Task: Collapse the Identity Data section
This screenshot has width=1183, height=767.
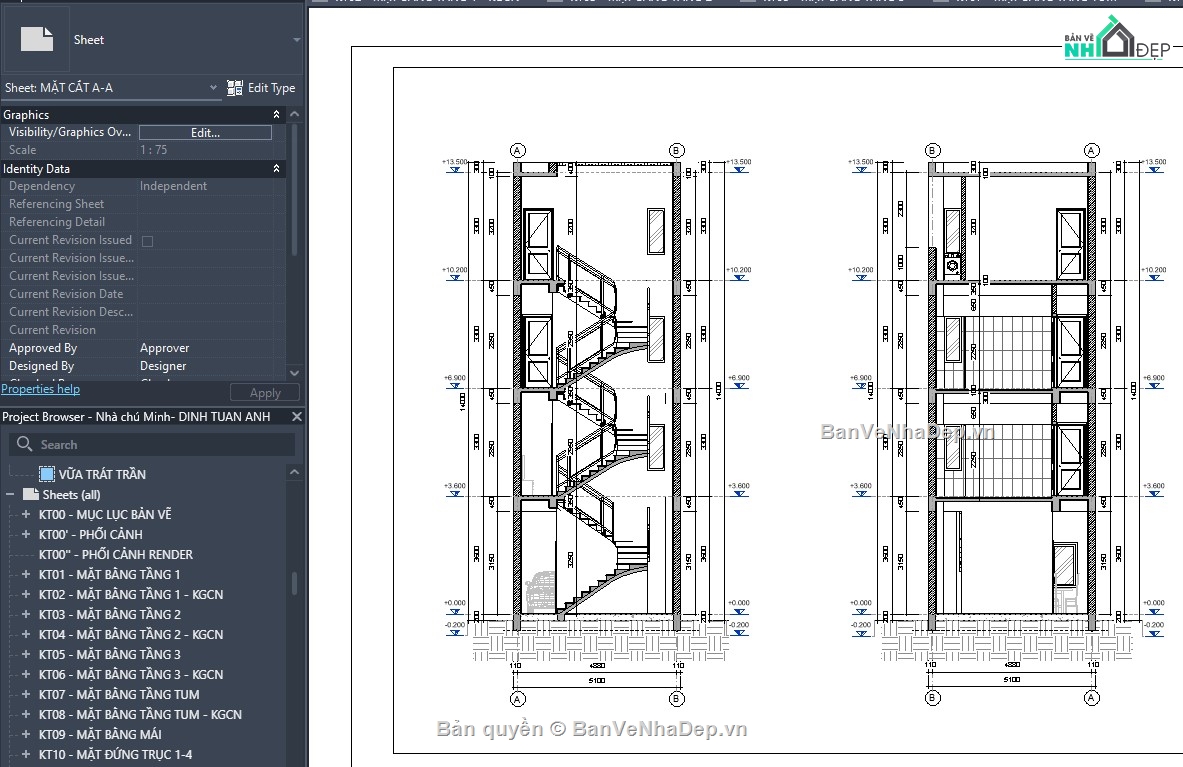Action: click(x=276, y=169)
